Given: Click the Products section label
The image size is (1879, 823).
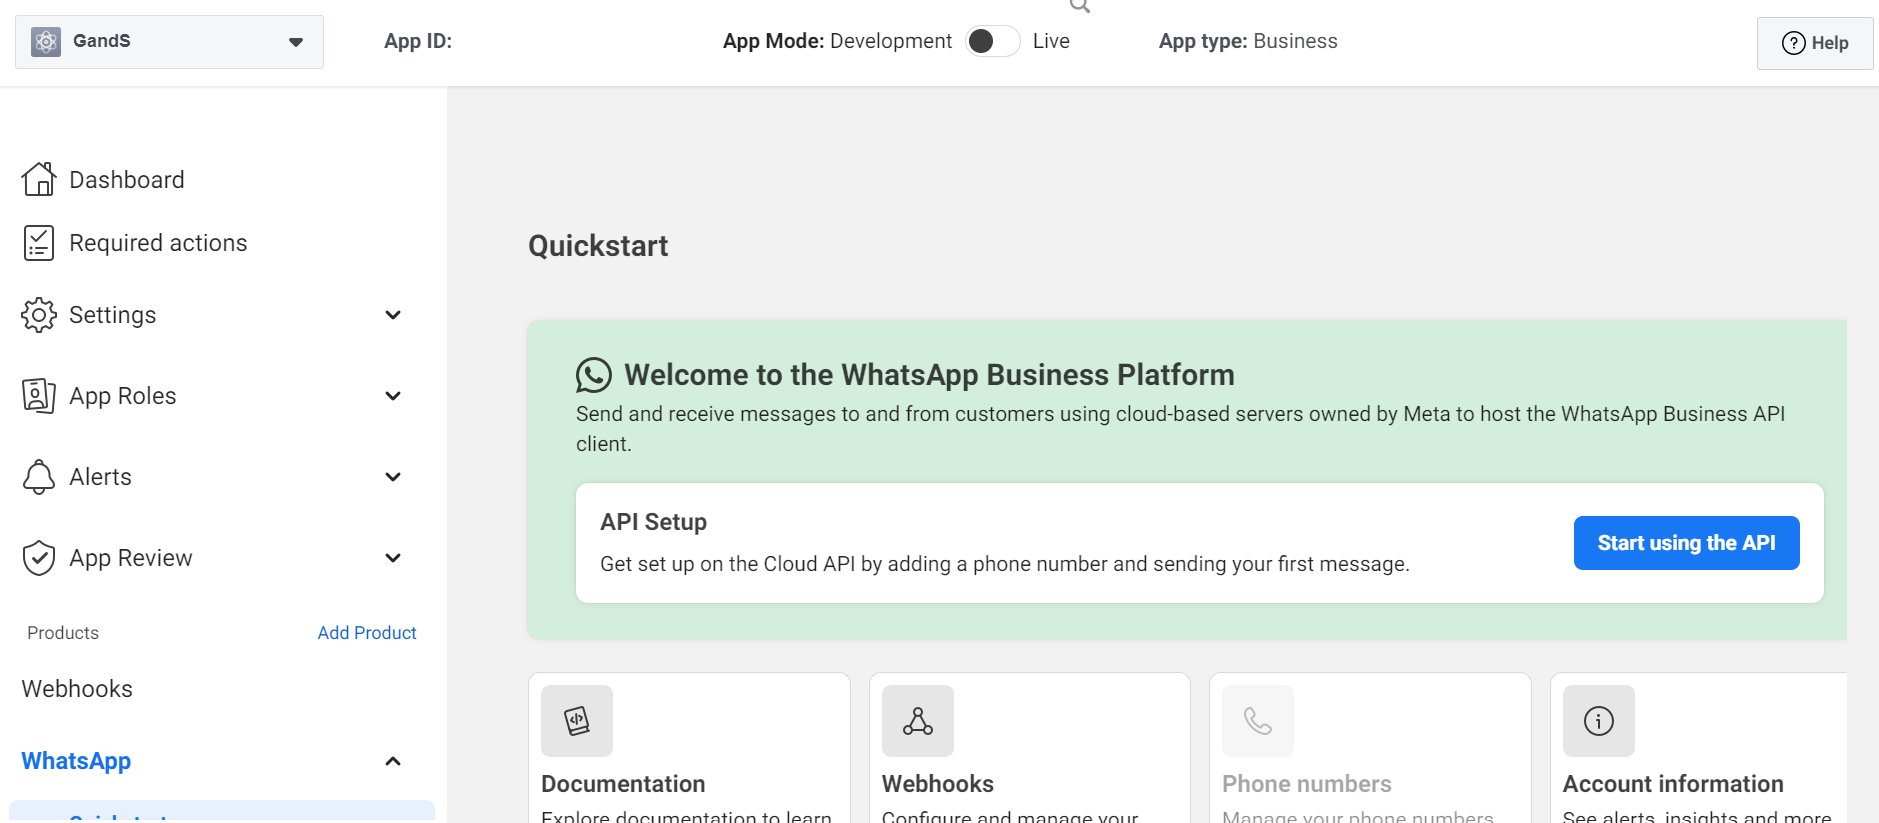Looking at the screenshot, I should point(63,633).
